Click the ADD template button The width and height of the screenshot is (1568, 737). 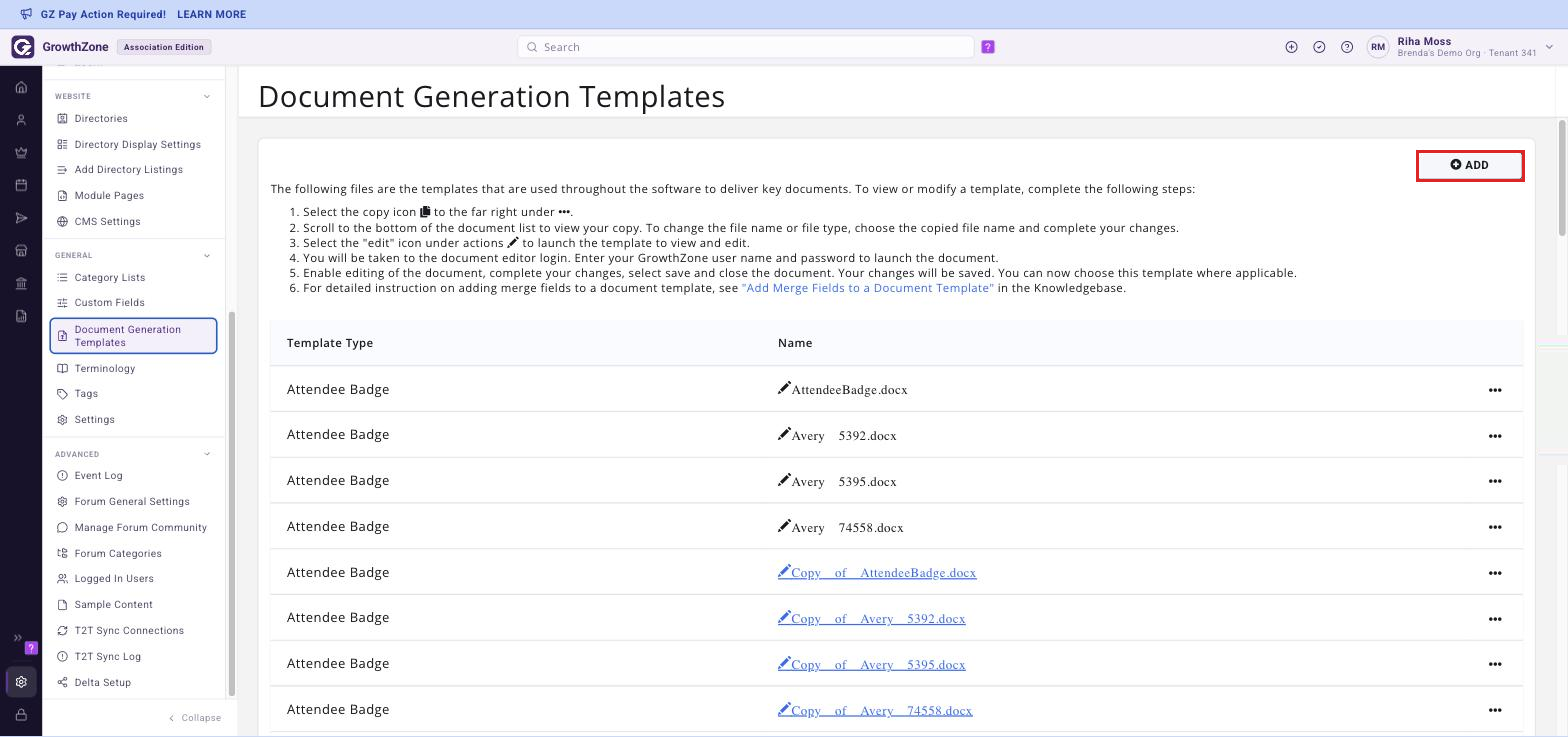point(1470,165)
